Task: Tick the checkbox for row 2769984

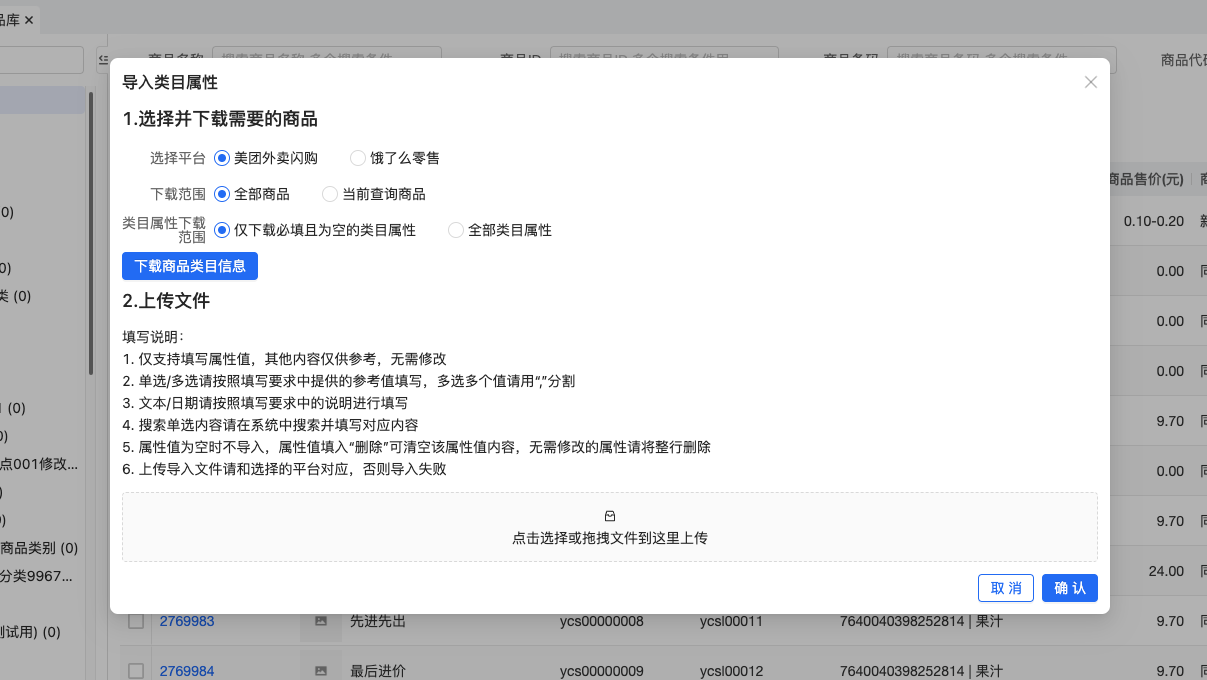Action: click(x=136, y=671)
